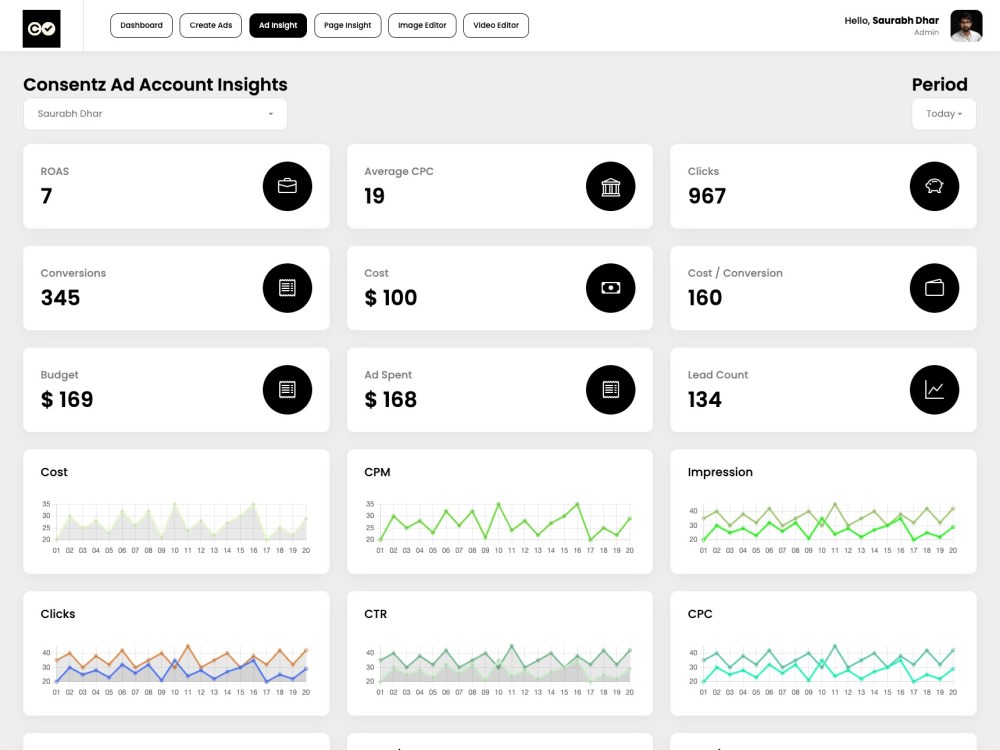This screenshot has height=750, width=1000.
Task: Click the Average CPC value 19
Action: point(374,196)
